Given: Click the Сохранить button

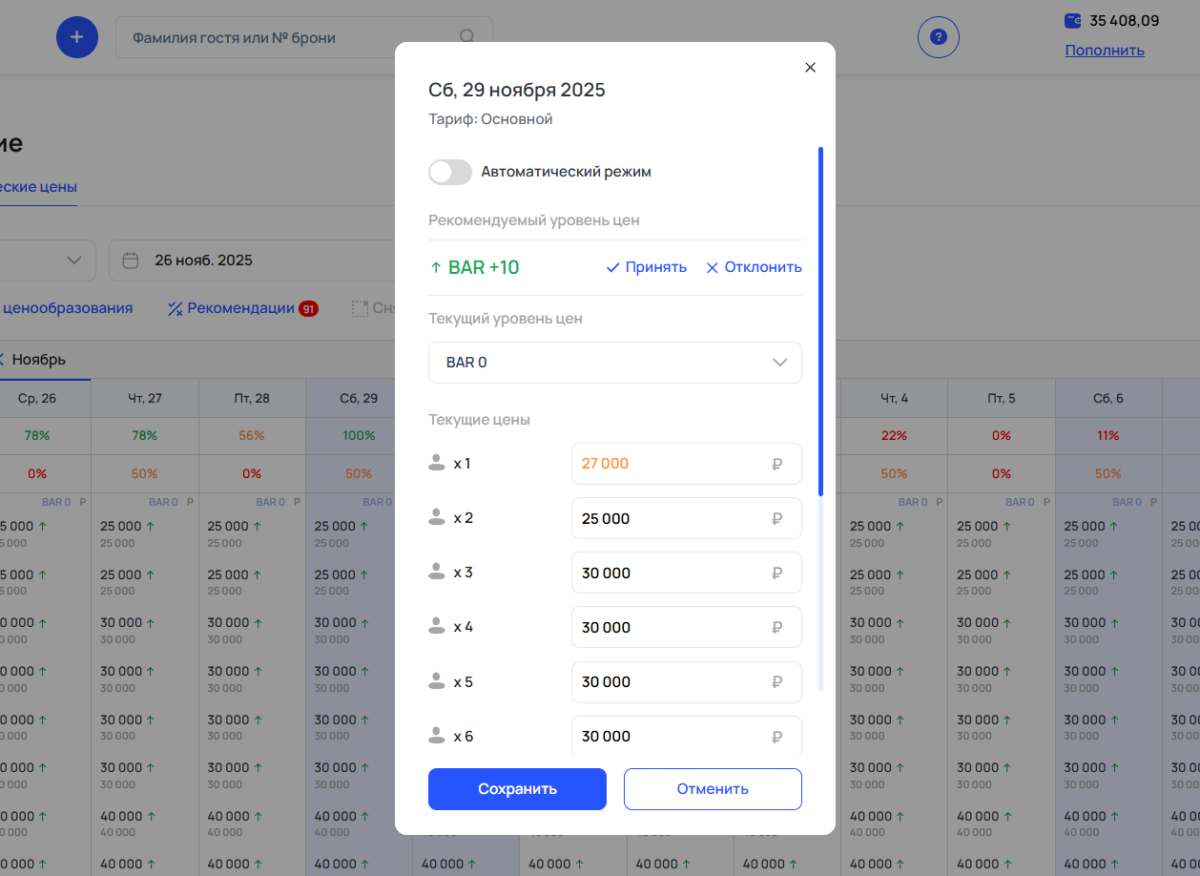Looking at the screenshot, I should pos(517,789).
